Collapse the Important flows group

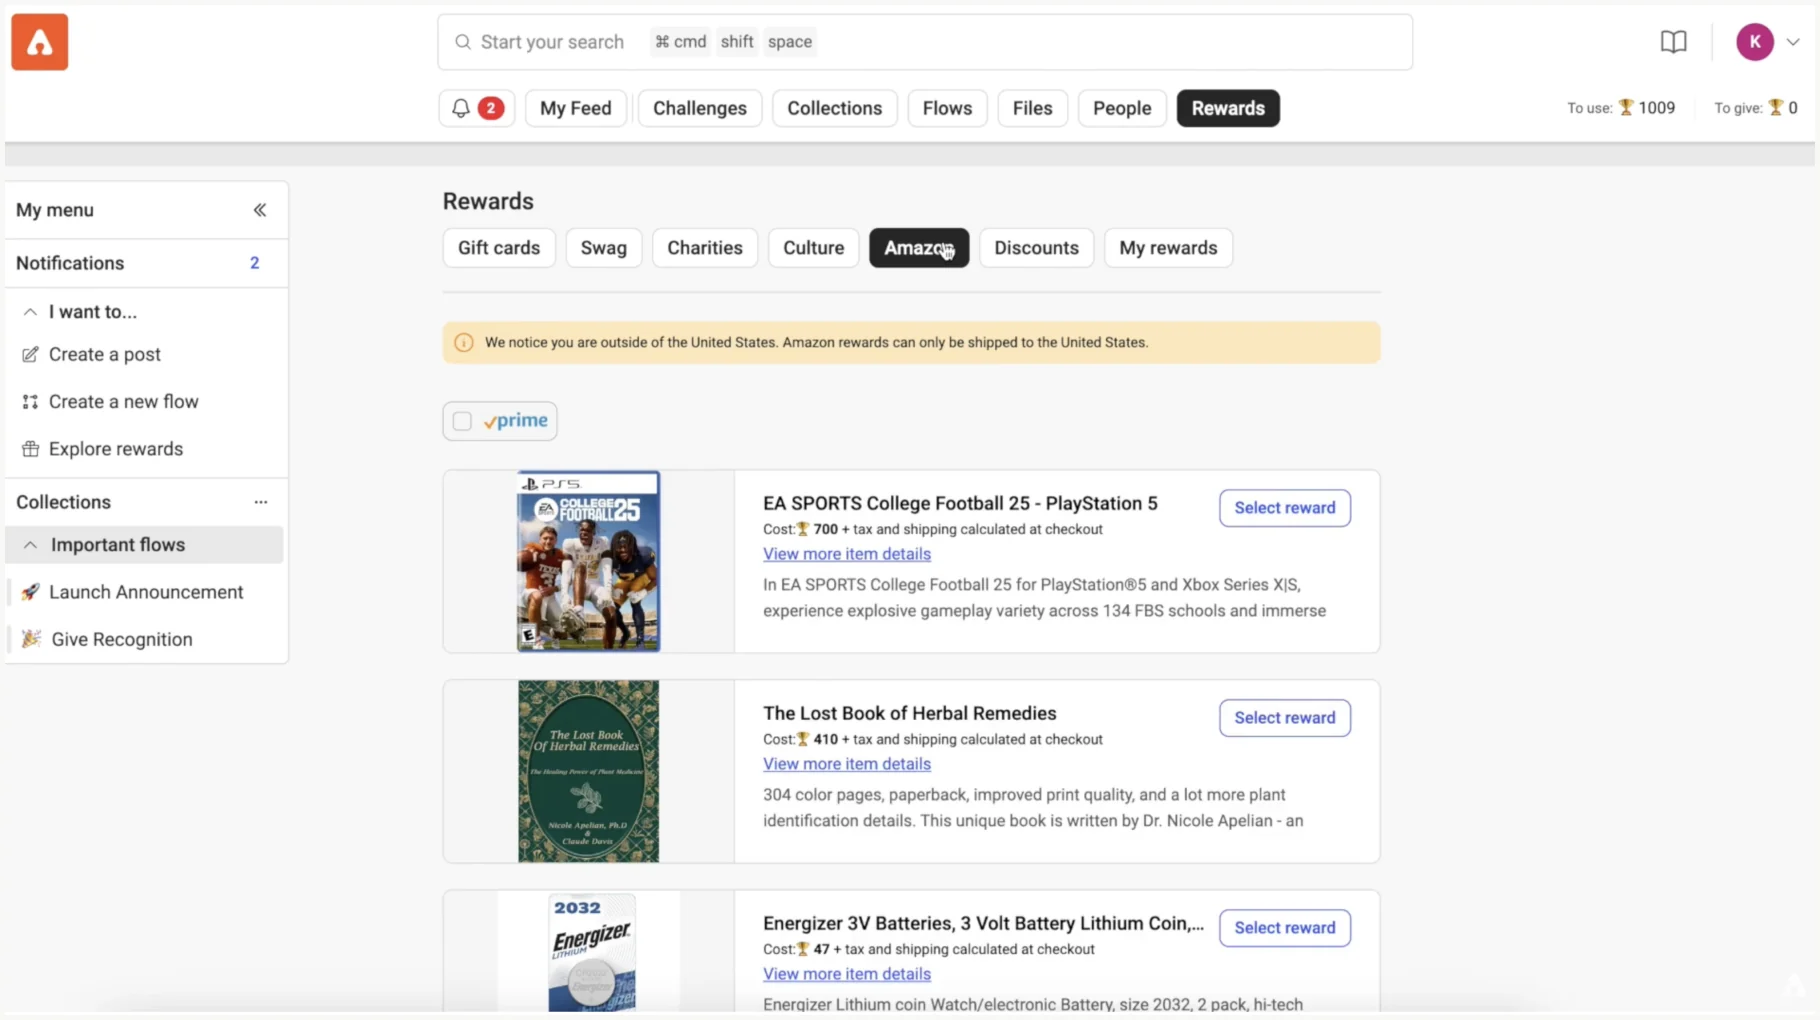(30, 545)
